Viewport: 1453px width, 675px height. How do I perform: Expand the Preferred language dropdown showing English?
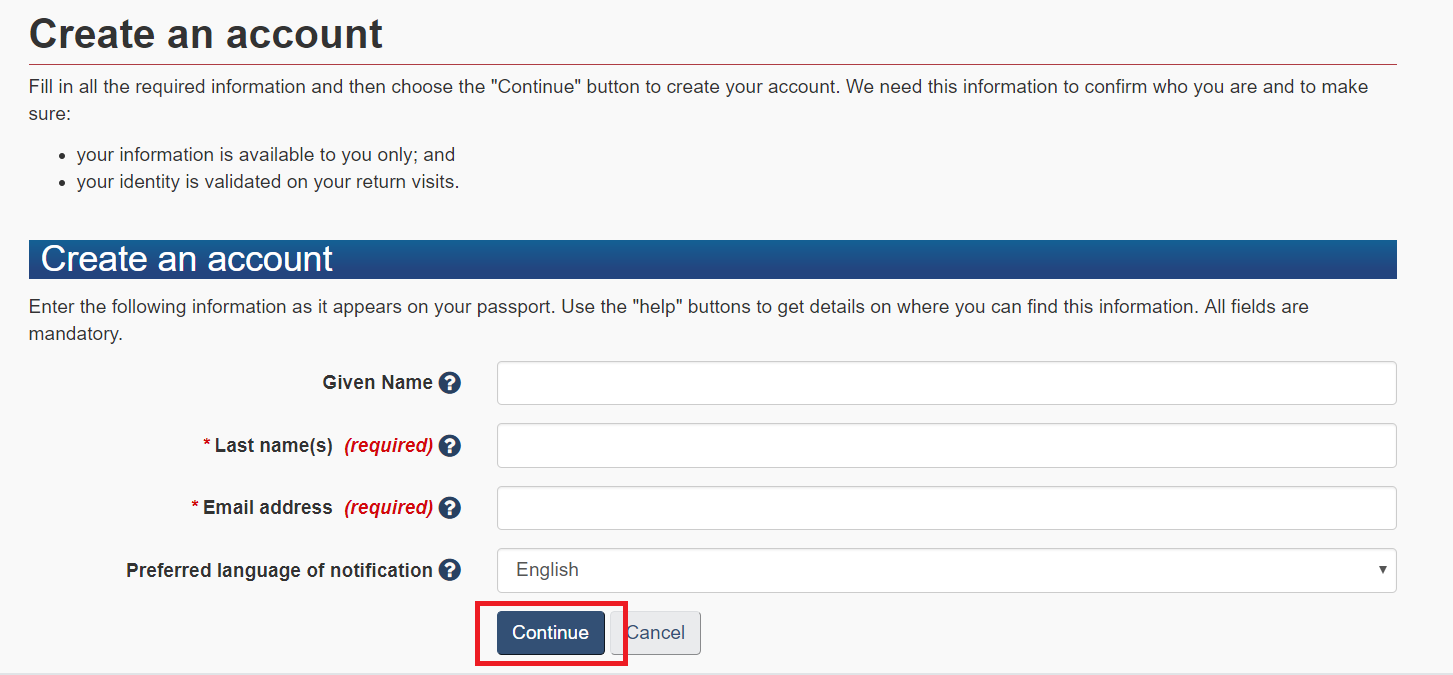click(x=946, y=570)
